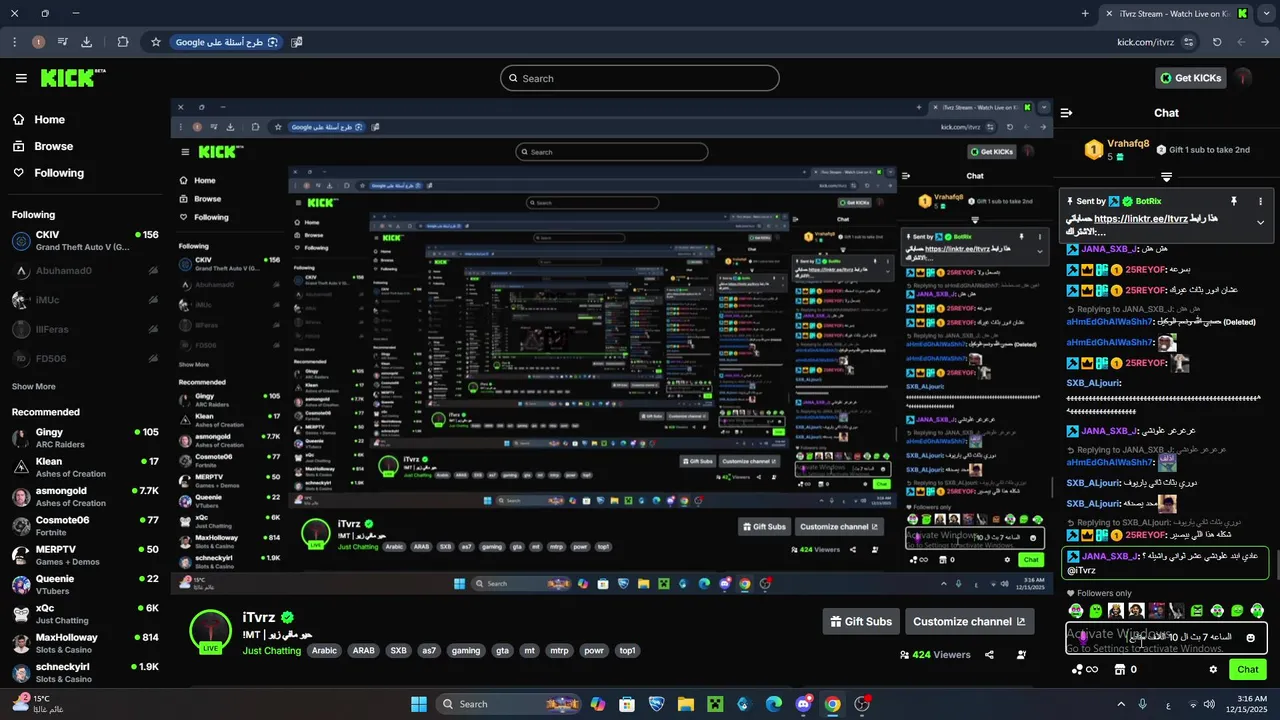Click the green KICK logo

point(72,78)
